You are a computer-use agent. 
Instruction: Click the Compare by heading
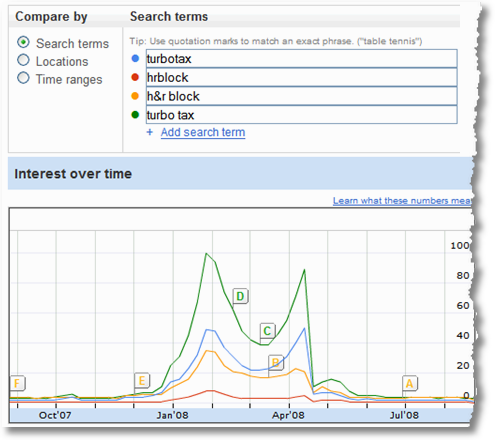[x=51, y=17]
